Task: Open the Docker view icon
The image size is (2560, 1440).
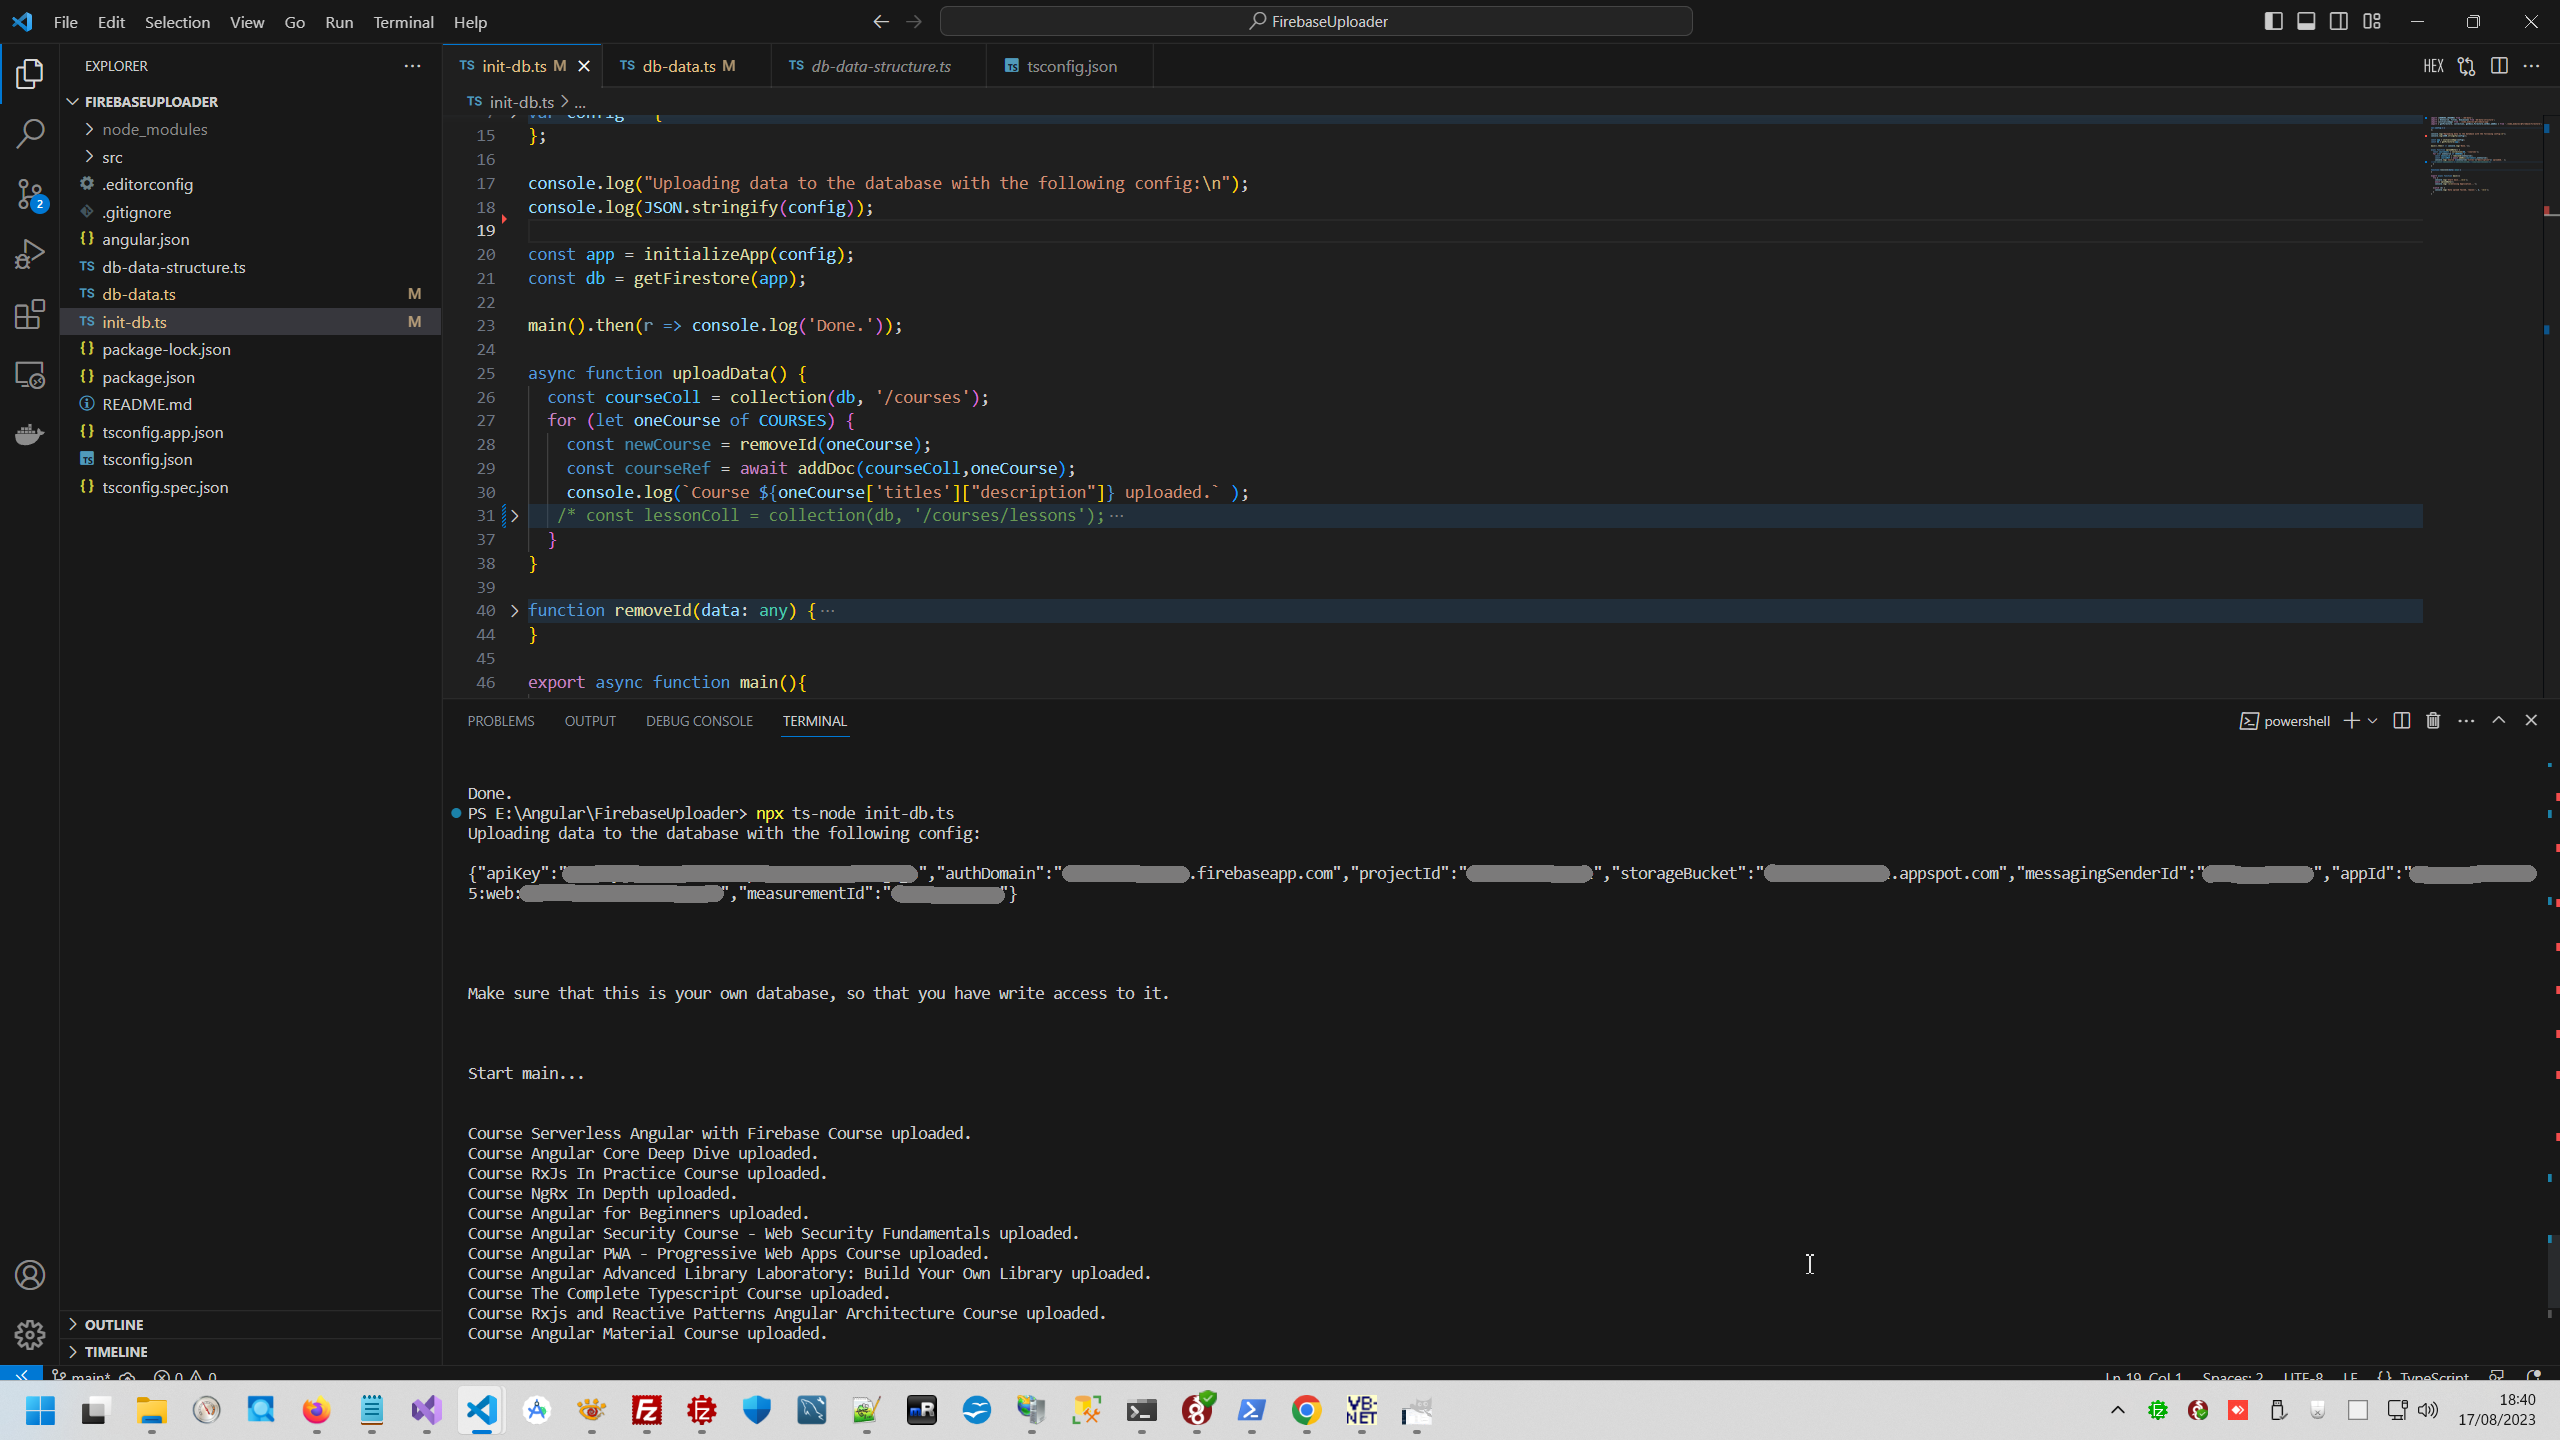Action: (30, 435)
